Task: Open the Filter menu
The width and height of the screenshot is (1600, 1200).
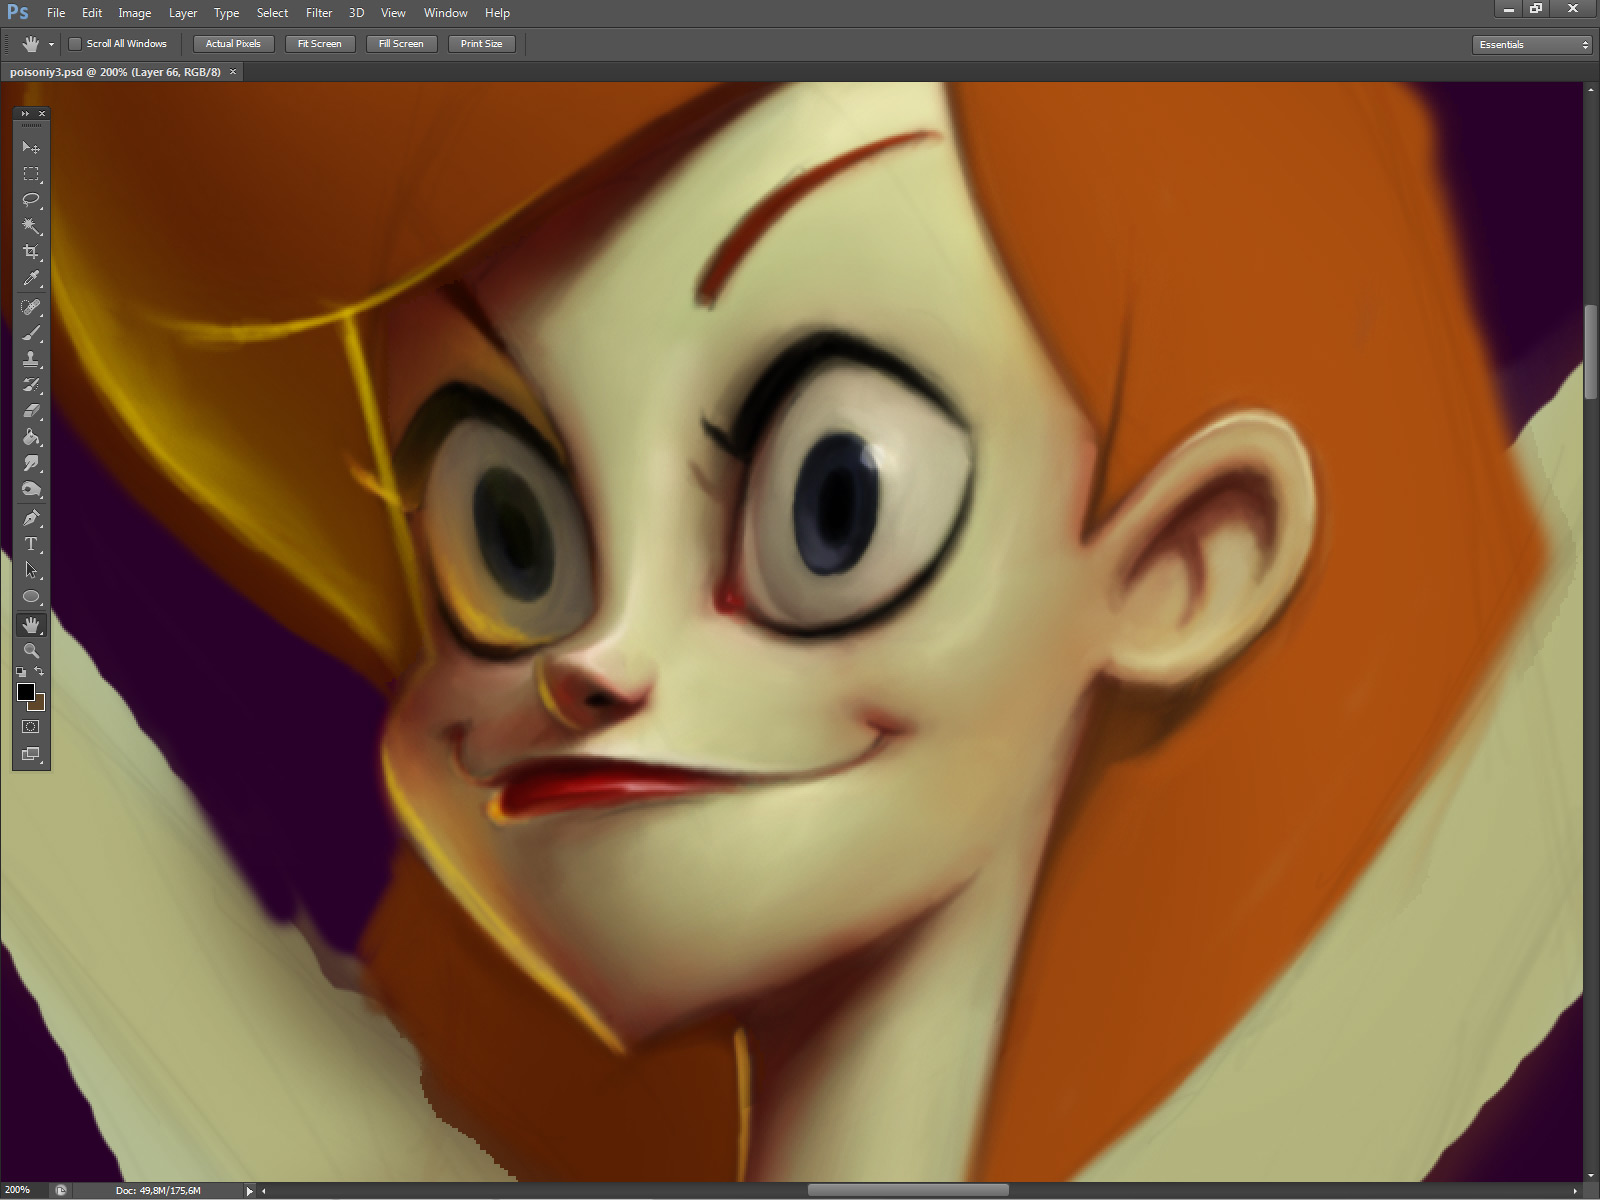Action: 319,13
